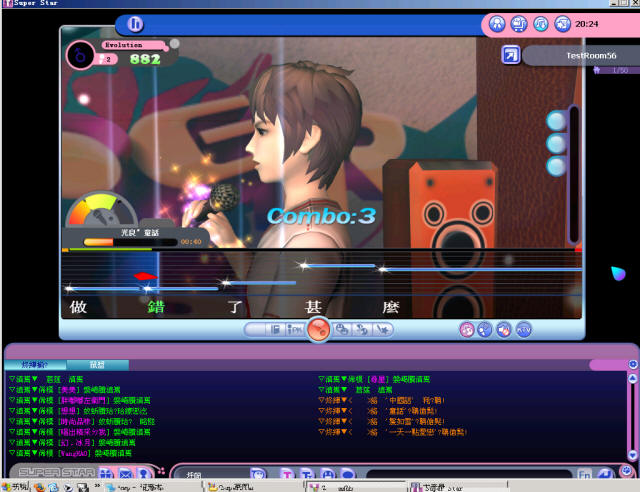Click the swap arrows icon in the control bar

tap(362, 329)
